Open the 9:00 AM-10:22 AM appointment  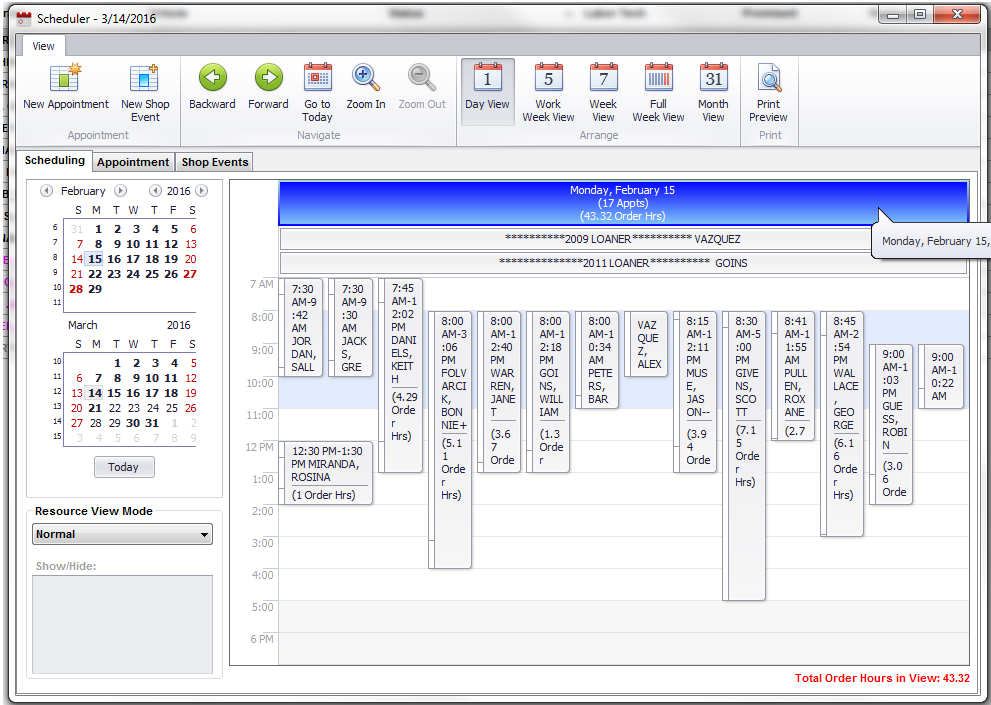(940, 376)
